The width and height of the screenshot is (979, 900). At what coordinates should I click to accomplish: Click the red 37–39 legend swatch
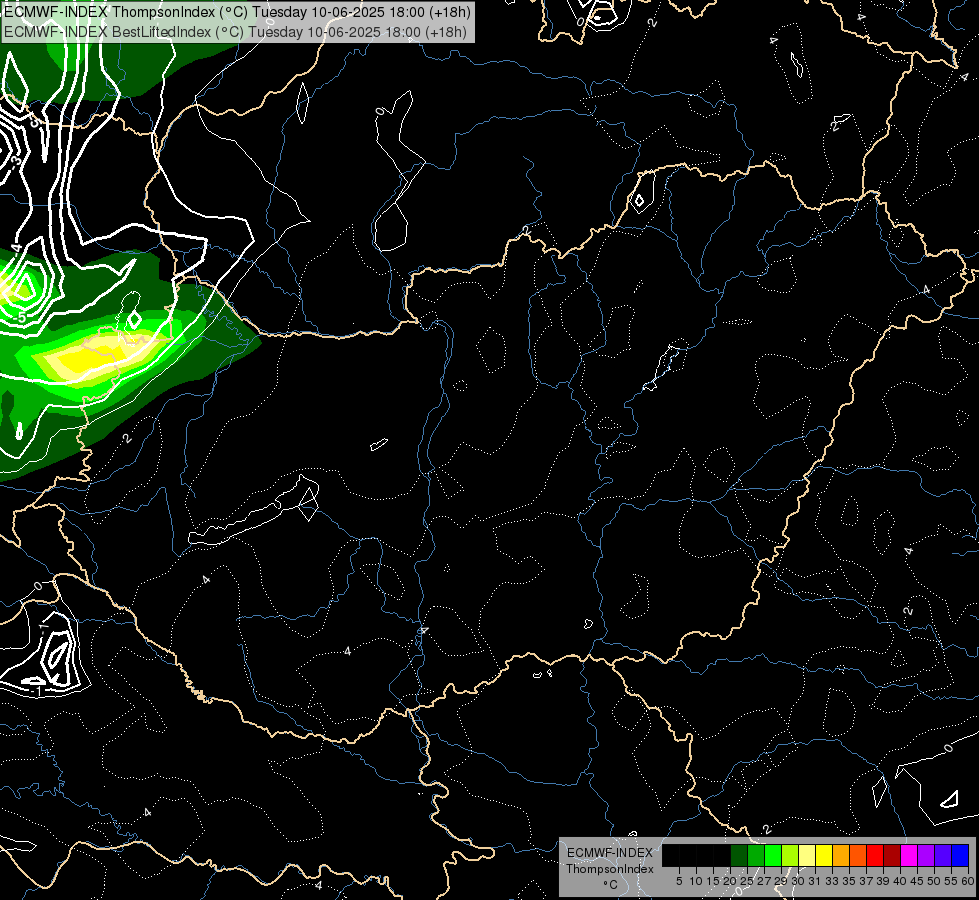875,855
